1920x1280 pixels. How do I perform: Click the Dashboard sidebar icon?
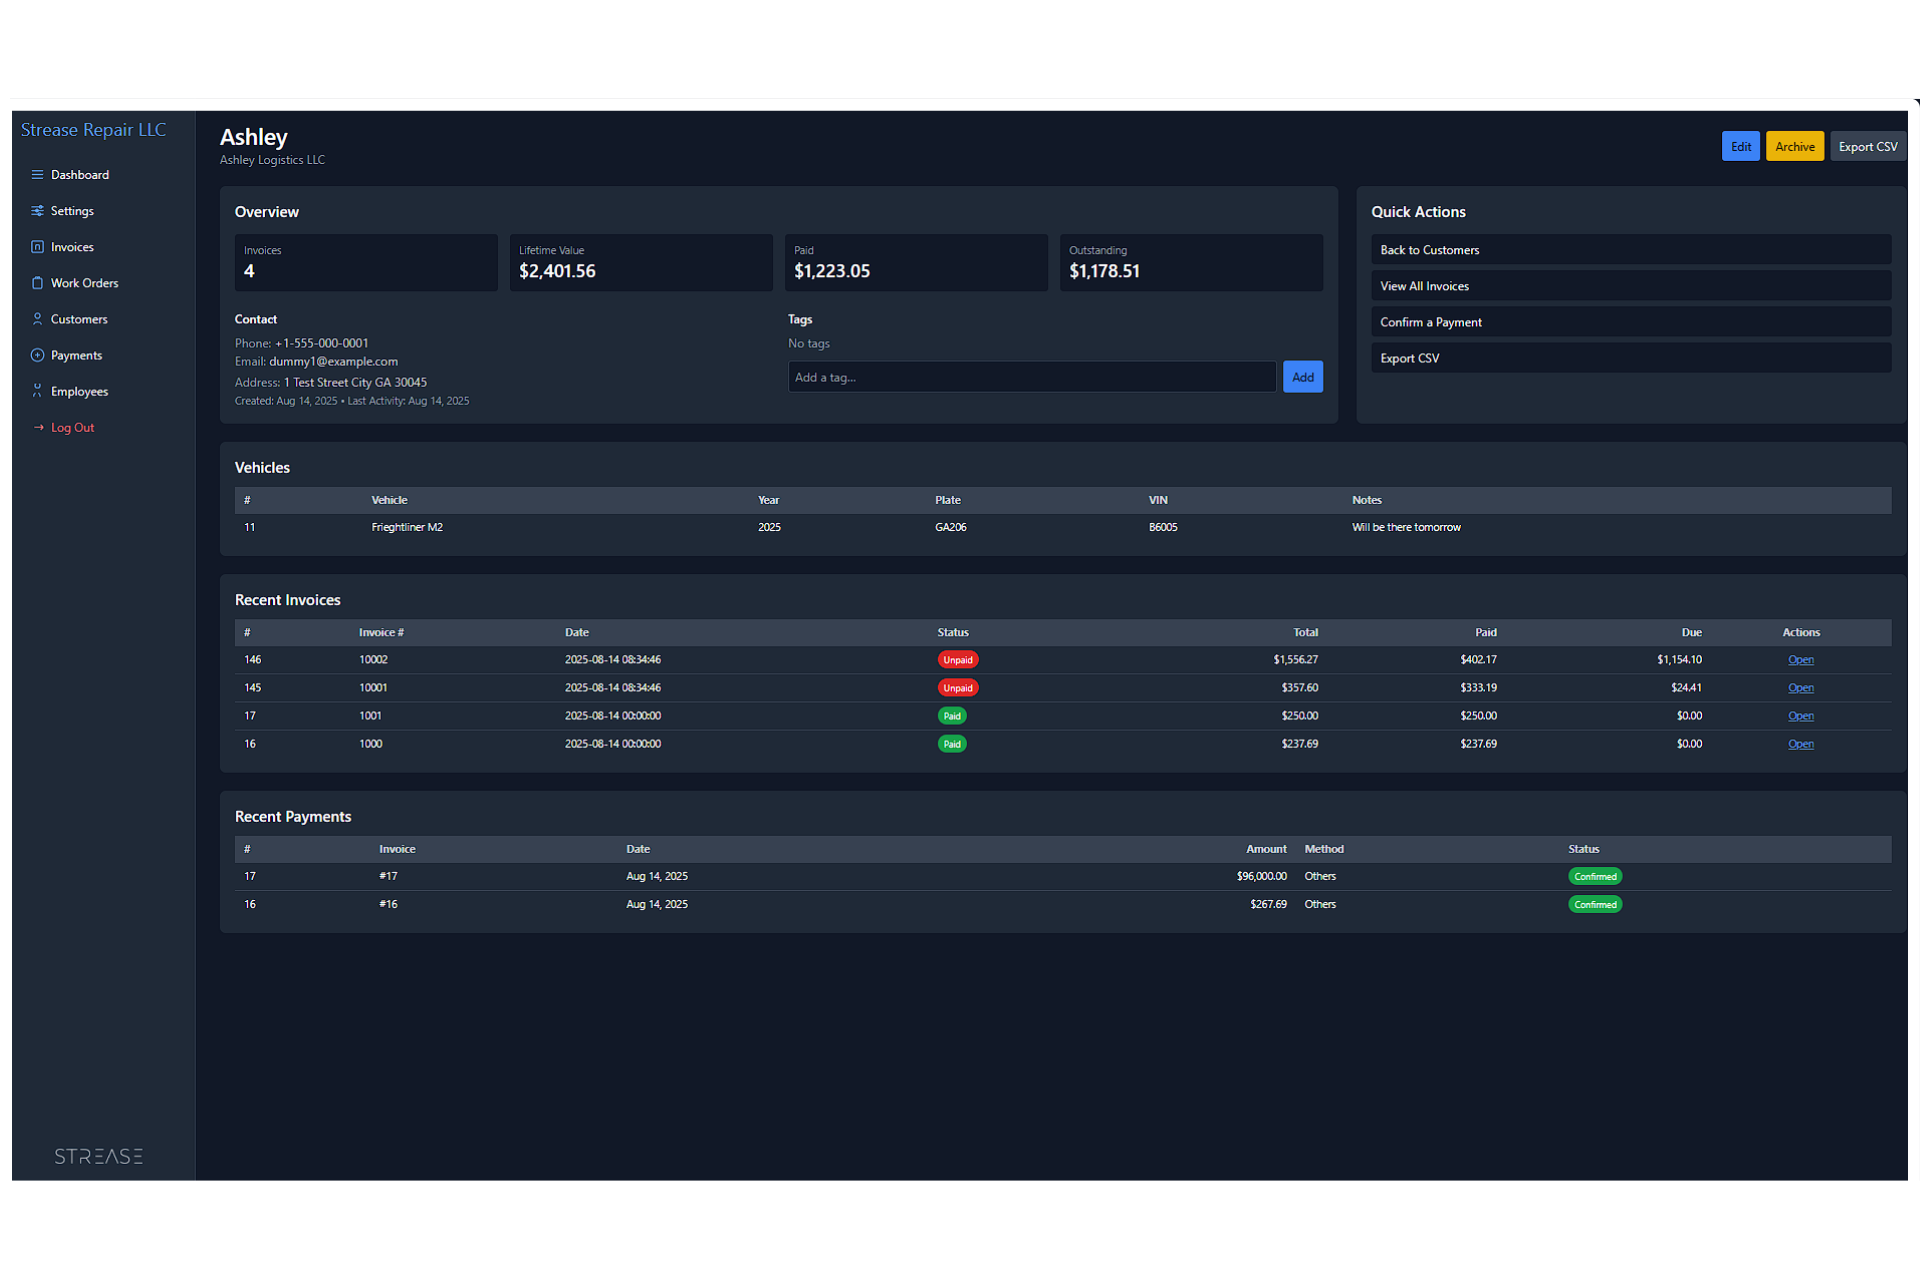coord(37,175)
